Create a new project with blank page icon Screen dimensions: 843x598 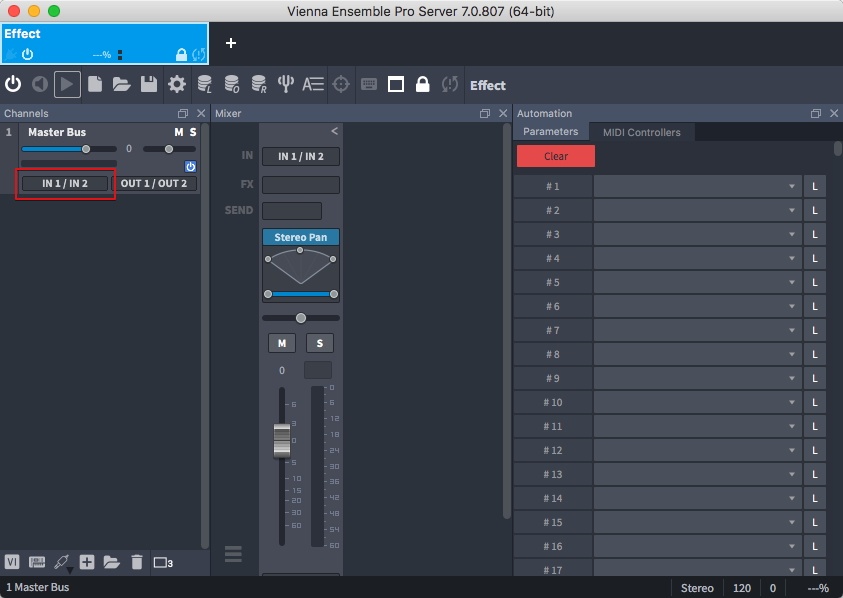tap(95, 84)
